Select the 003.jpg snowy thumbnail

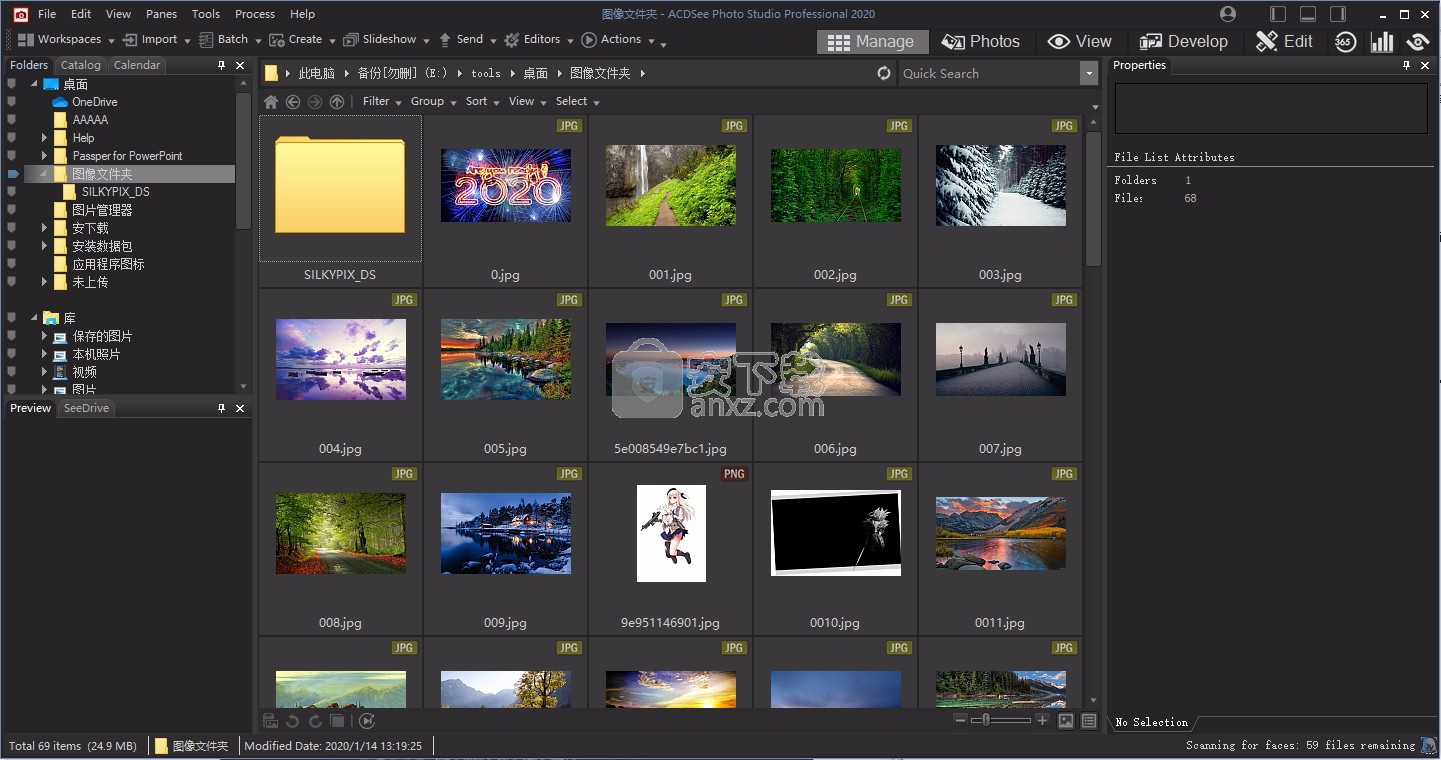coord(1001,185)
